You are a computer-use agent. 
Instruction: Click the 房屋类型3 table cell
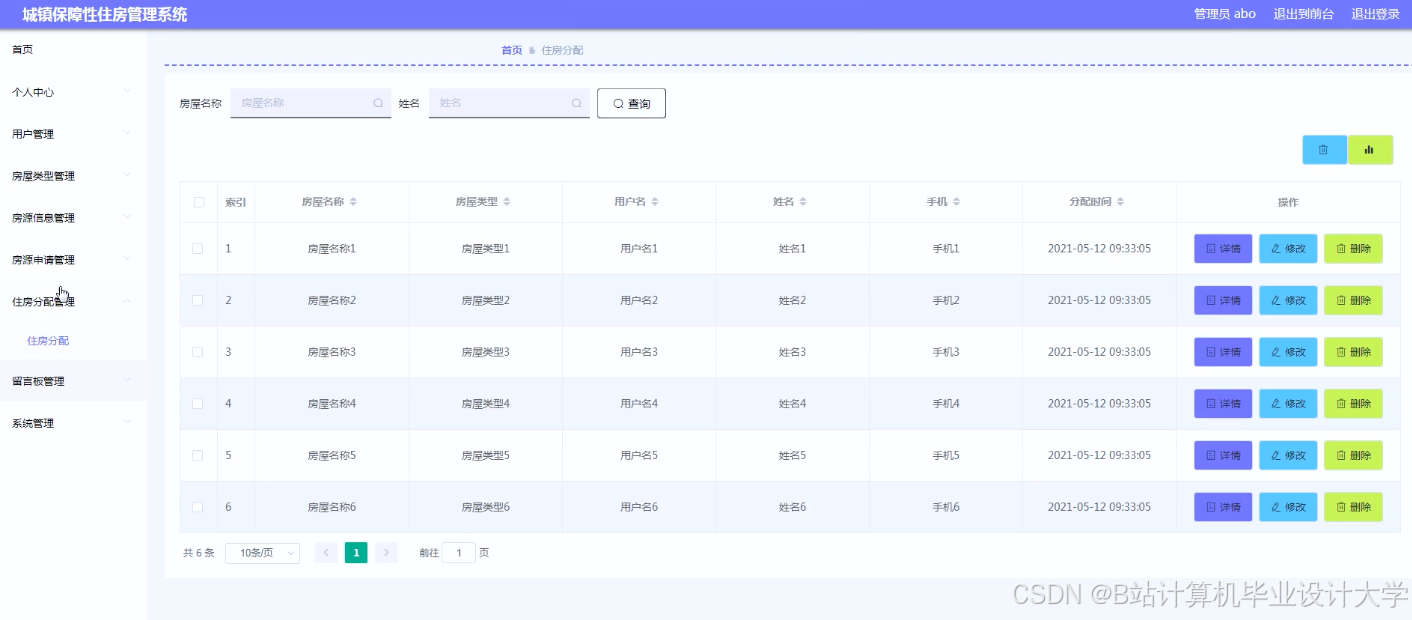(x=485, y=352)
